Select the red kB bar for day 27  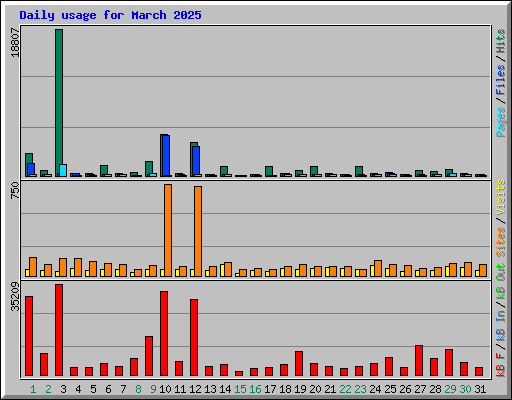(x=419, y=360)
